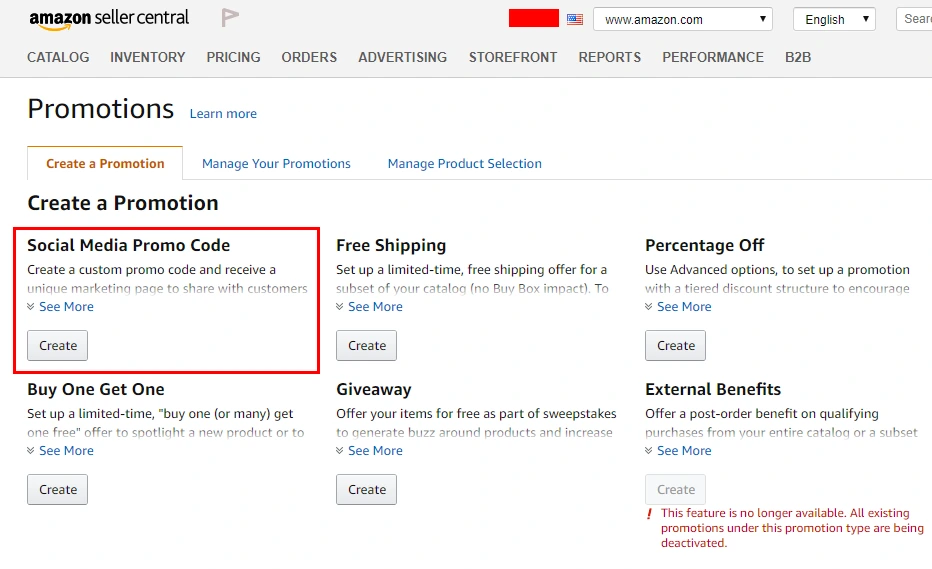Switch to the Manage Product Selection tab
The width and height of the screenshot is (932, 569).
coord(465,164)
